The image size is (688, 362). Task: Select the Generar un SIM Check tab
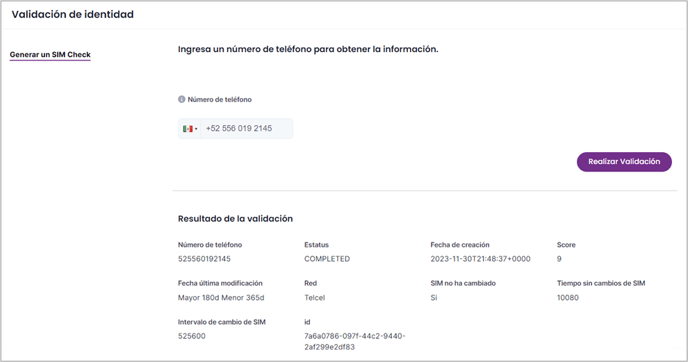pyautogui.click(x=50, y=55)
